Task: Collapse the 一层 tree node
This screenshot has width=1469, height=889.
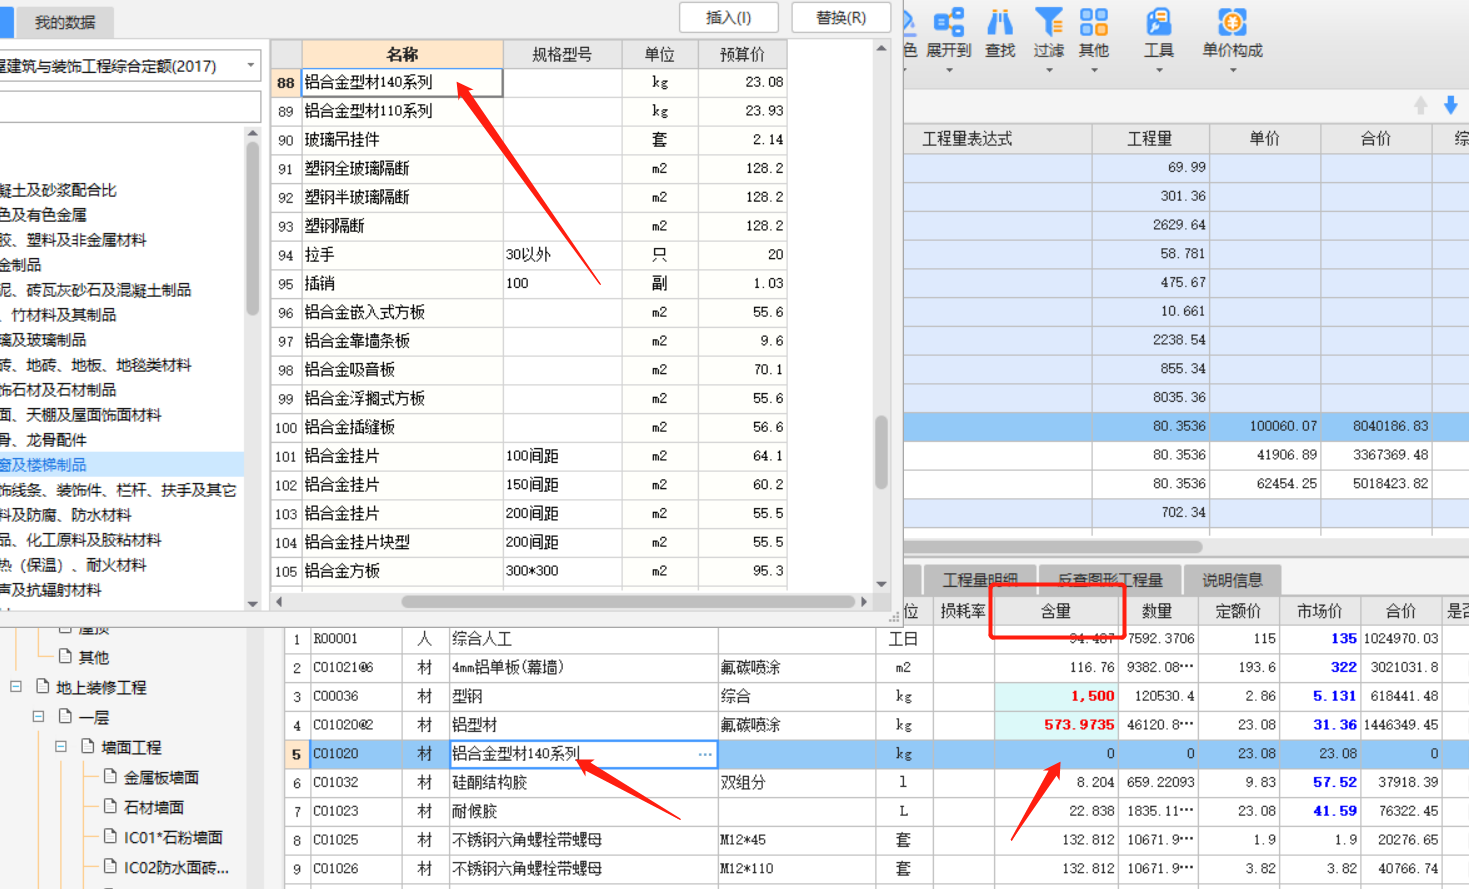Action: point(38,717)
